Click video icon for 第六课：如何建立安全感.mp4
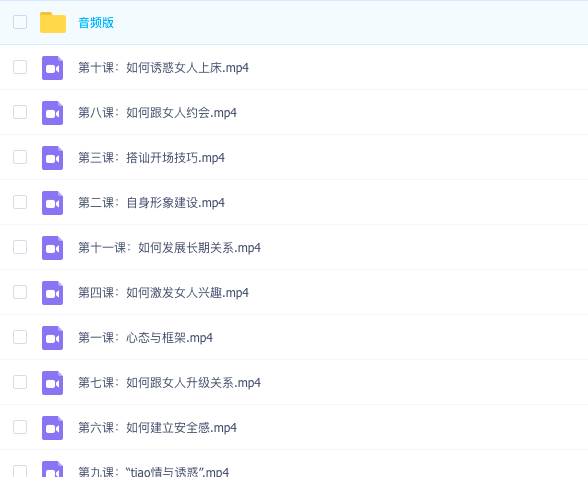Image resolution: width=588 pixels, height=477 pixels. 52,428
